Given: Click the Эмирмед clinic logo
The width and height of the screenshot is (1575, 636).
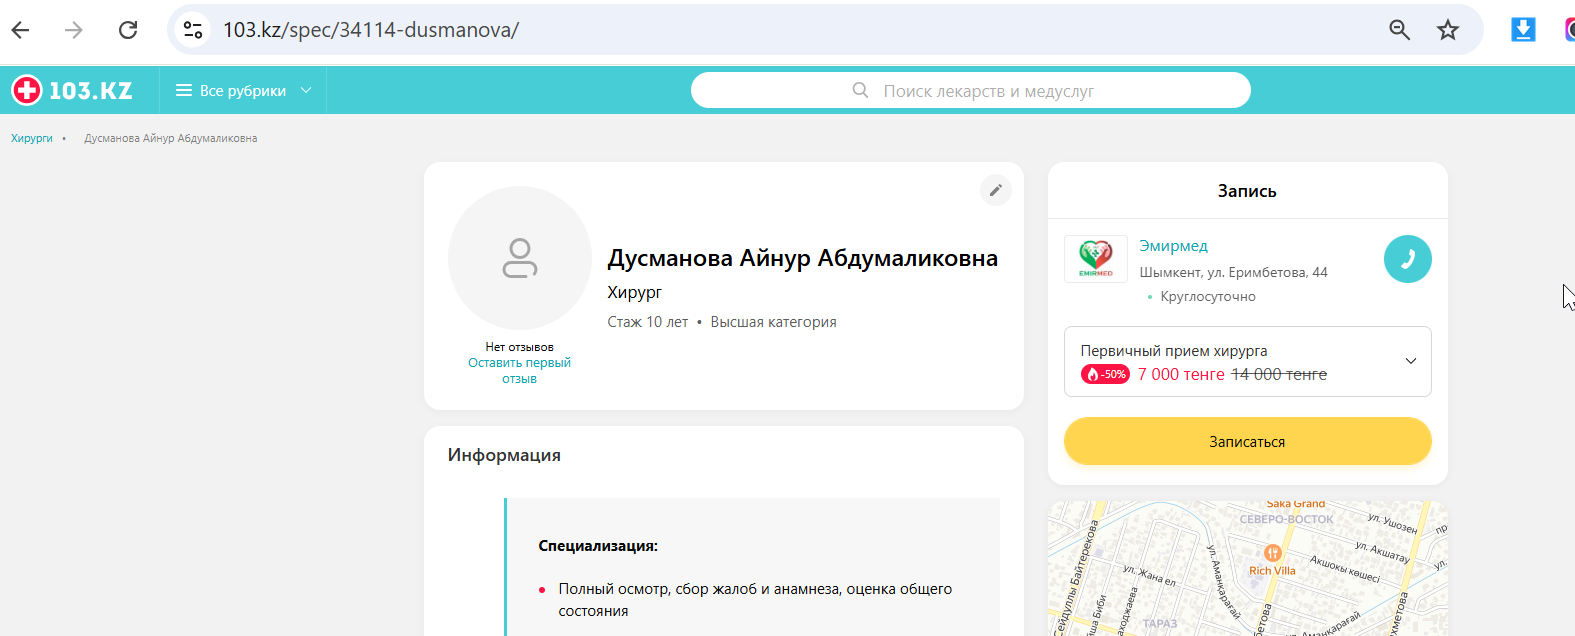Looking at the screenshot, I should (x=1096, y=259).
